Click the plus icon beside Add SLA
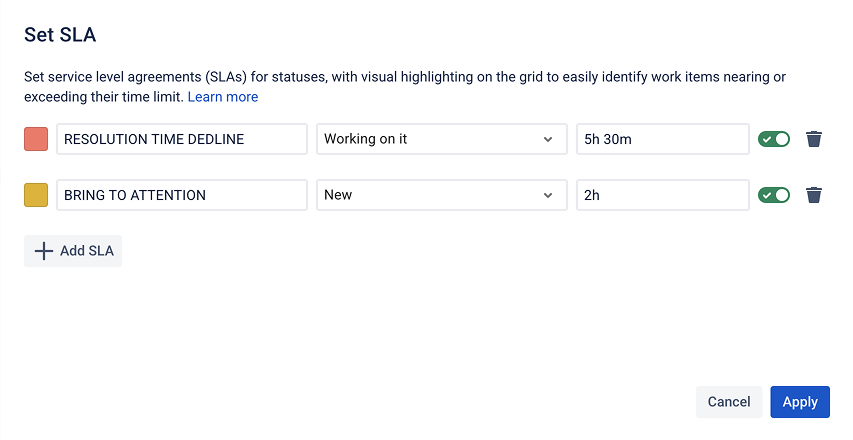Viewport: 853px width, 440px height. pyautogui.click(x=43, y=251)
